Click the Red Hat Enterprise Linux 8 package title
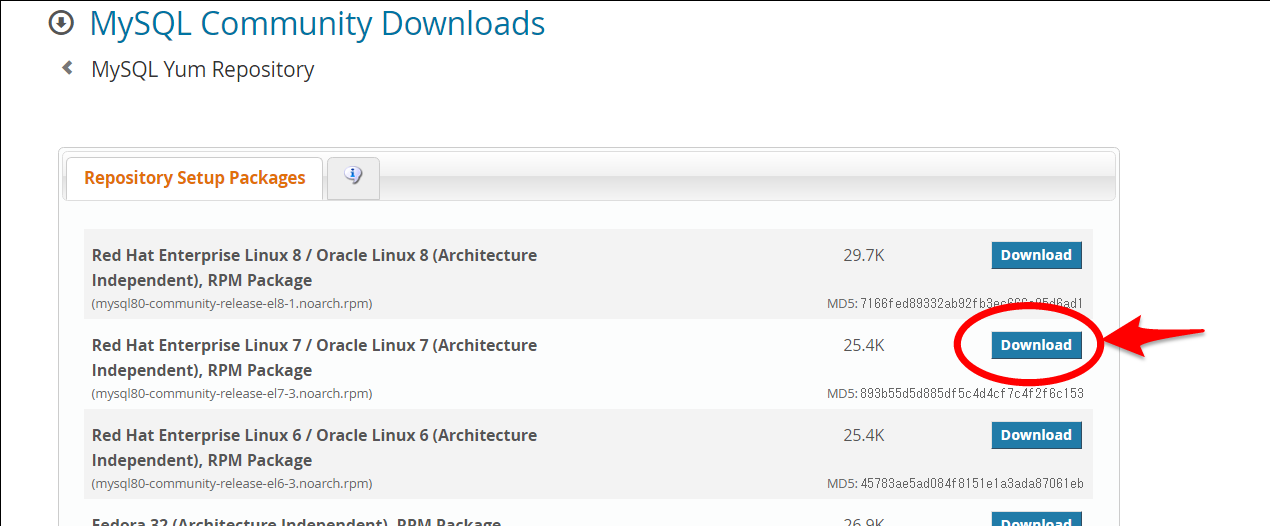This screenshot has height=526, width=1270. pos(314,268)
